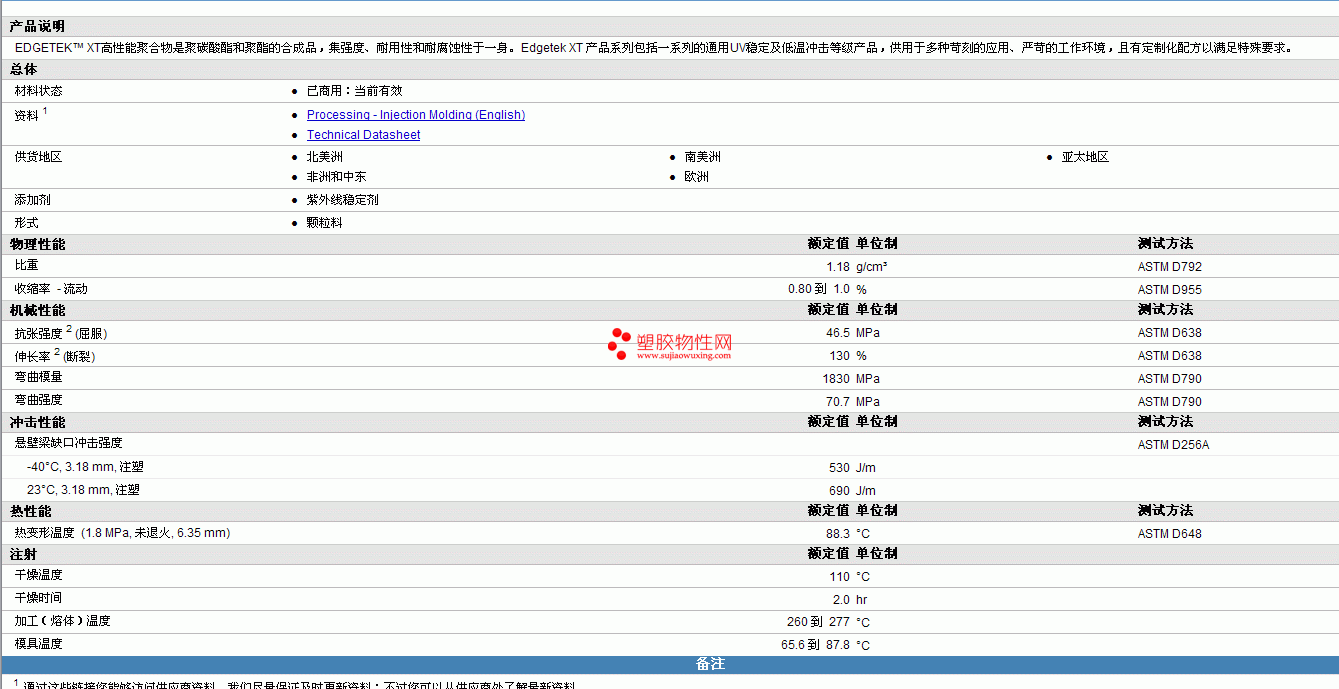This screenshot has height=689, width=1339.
Task: Click ASTM D638 in the 抗张强度 row
Action: (x=1170, y=333)
